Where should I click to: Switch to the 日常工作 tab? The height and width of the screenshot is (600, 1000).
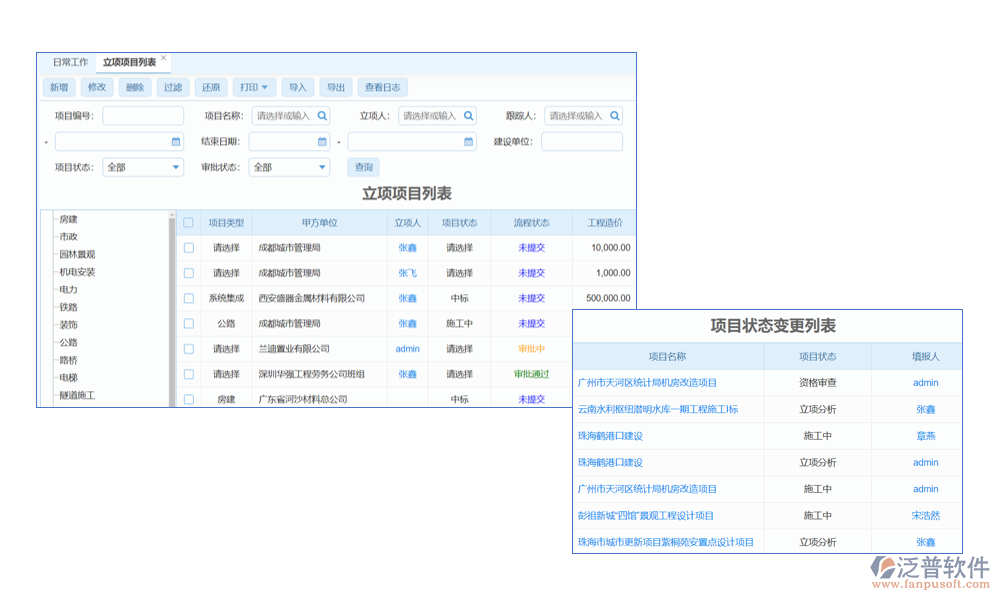pyautogui.click(x=70, y=62)
